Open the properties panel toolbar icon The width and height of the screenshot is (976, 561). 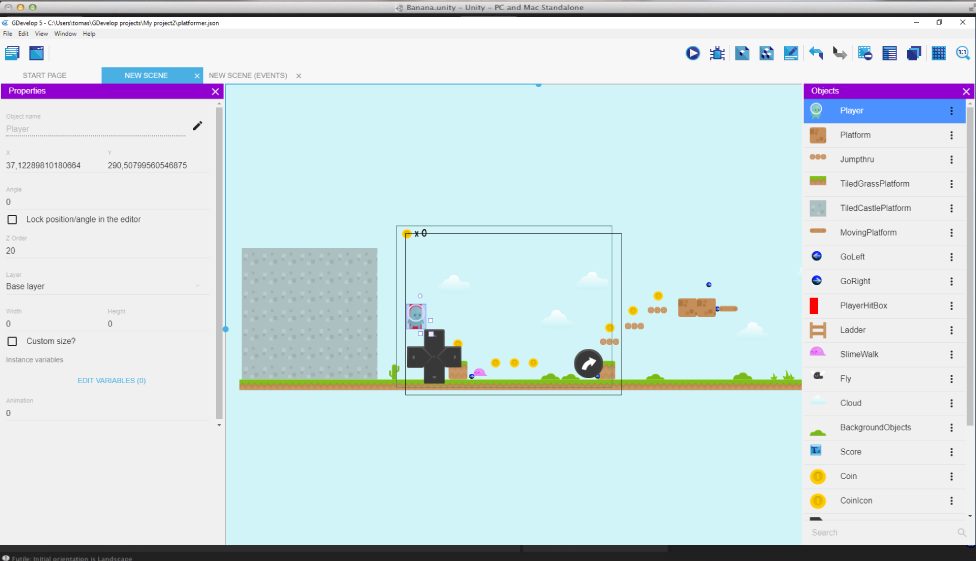pos(791,54)
